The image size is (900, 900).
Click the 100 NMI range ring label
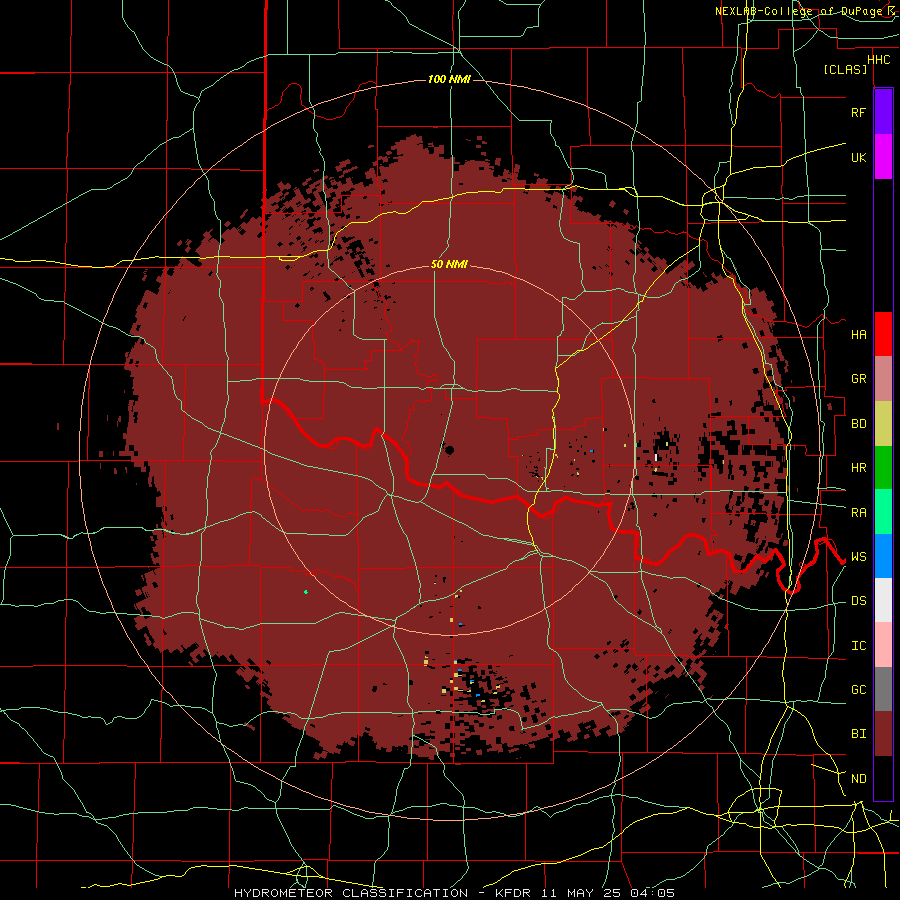click(449, 79)
